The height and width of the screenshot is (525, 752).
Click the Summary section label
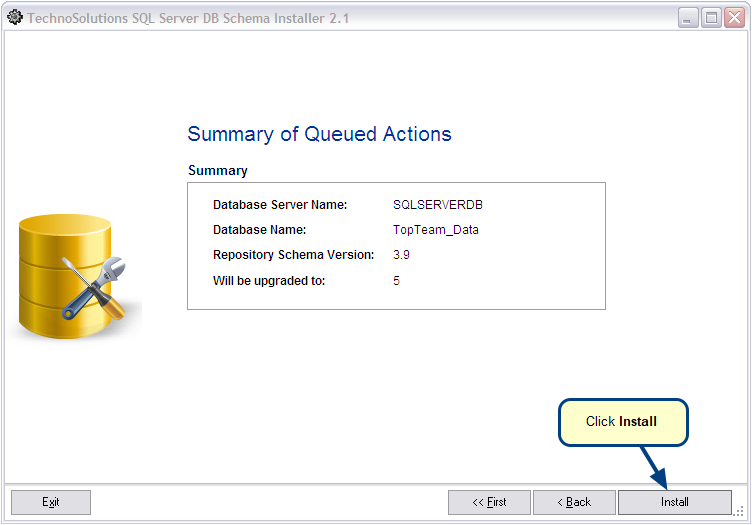[x=218, y=171]
